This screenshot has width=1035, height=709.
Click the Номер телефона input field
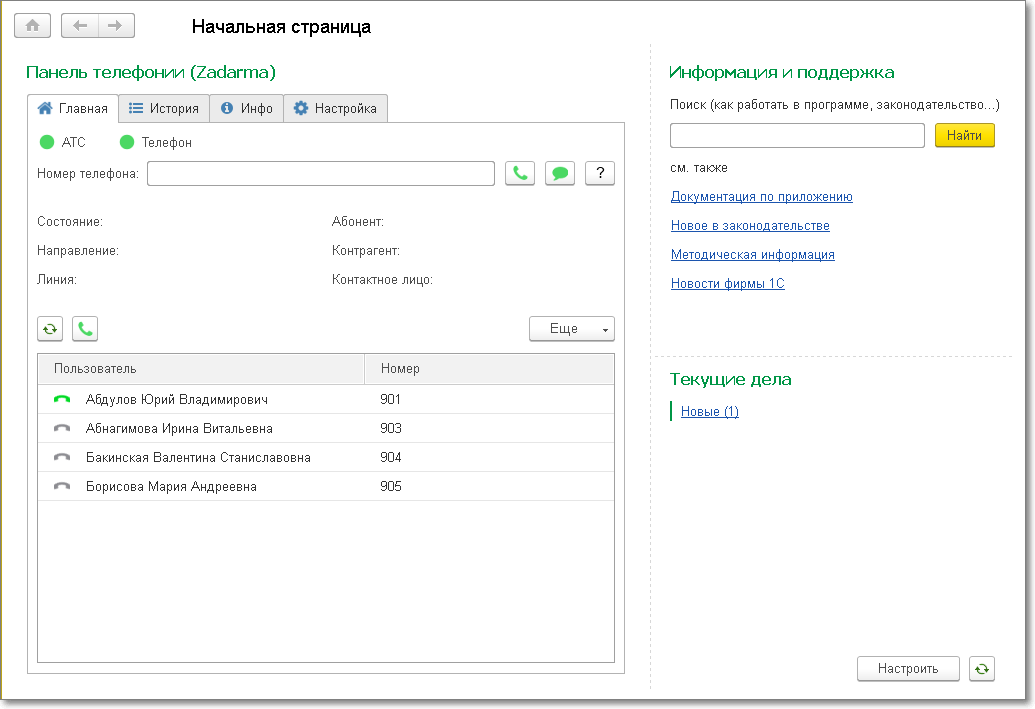(x=320, y=174)
